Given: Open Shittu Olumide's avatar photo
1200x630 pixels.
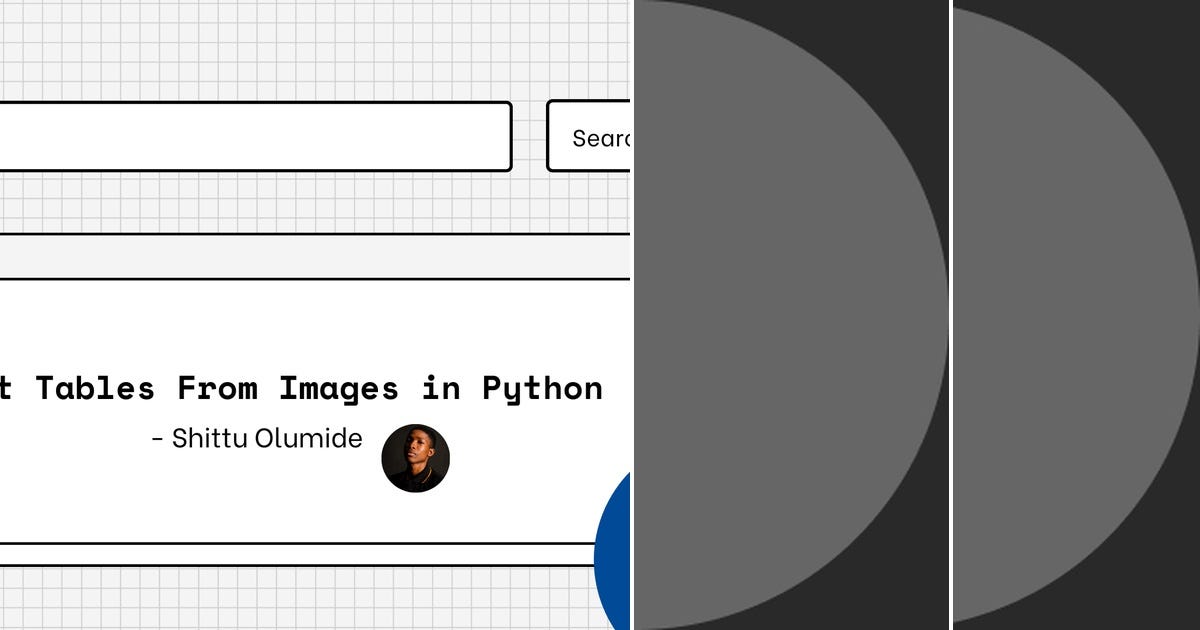Looking at the screenshot, I should tap(416, 458).
